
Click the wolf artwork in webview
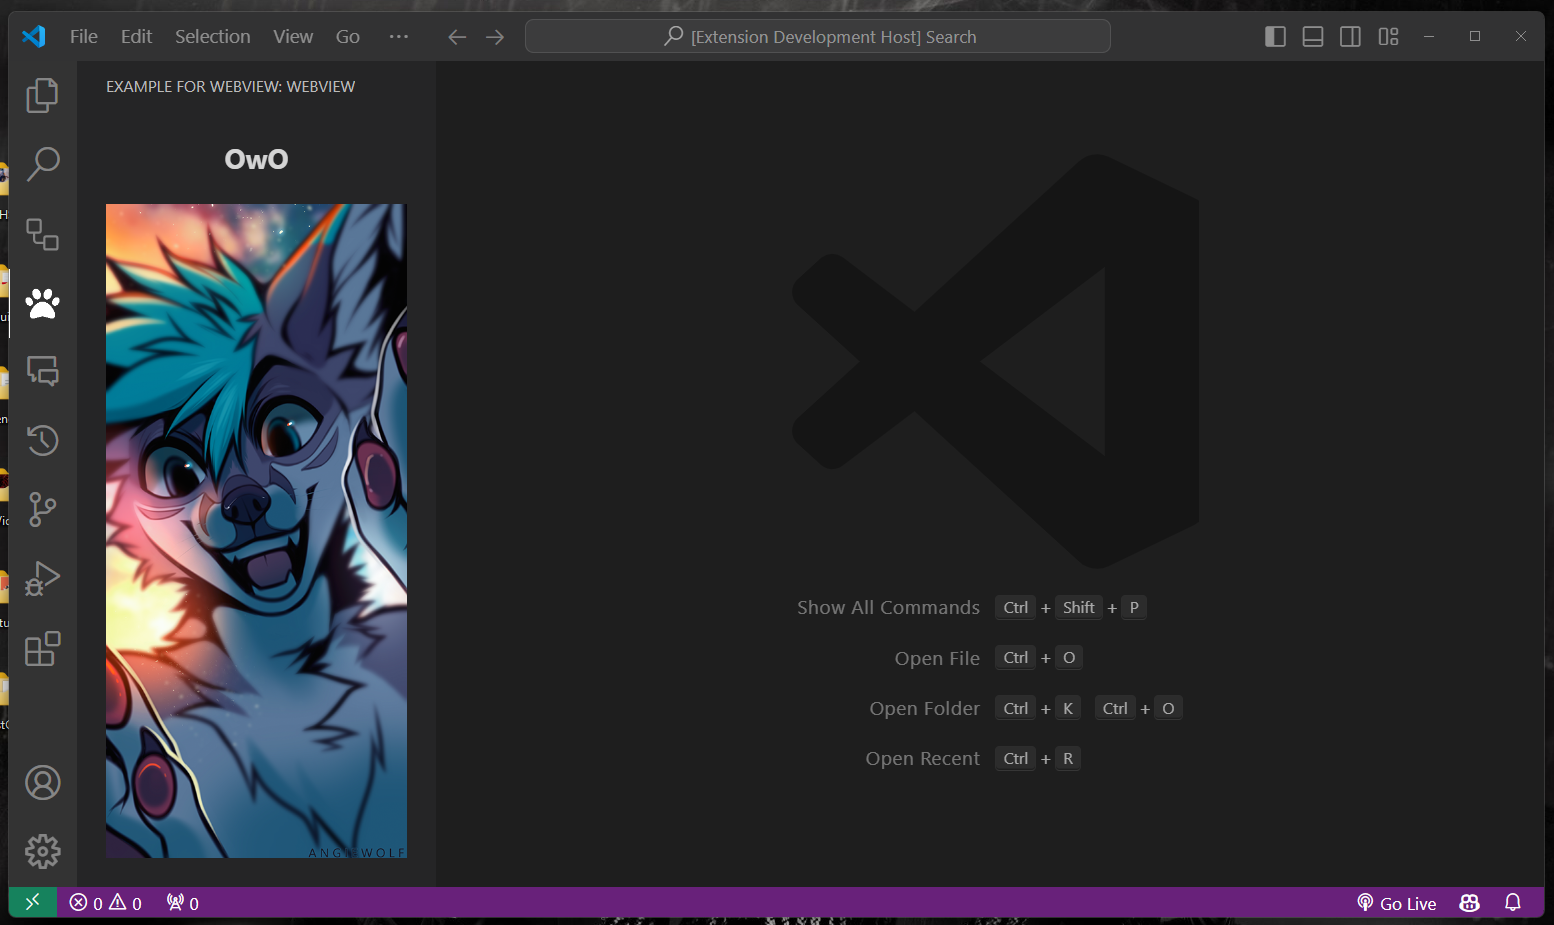point(256,531)
